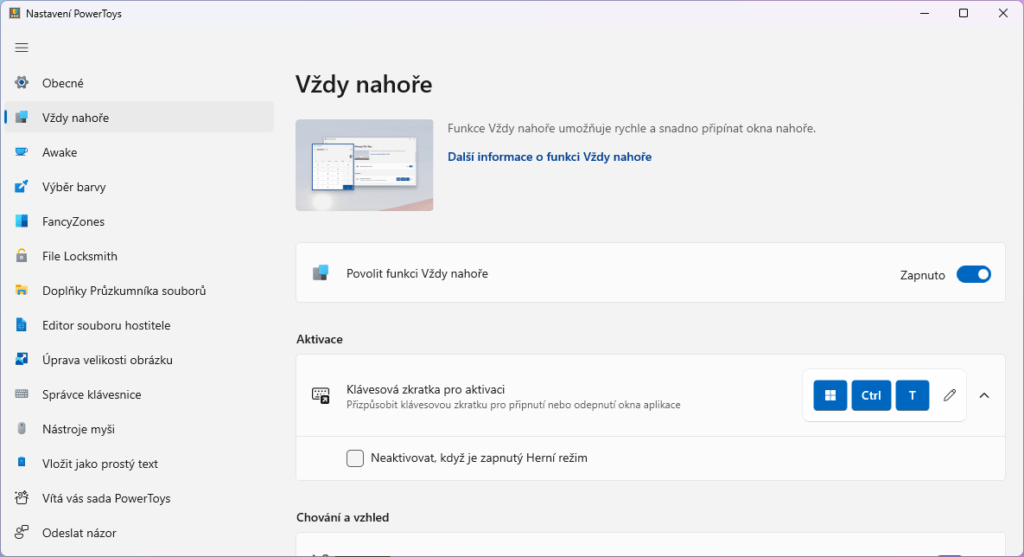Open Obecné settings via gear icon
The width and height of the screenshot is (1024, 557).
[22, 83]
